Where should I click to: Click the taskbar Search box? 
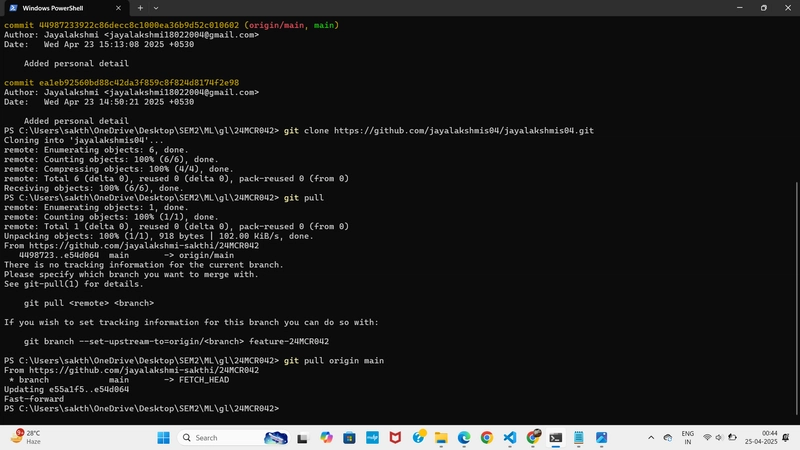[233, 438]
